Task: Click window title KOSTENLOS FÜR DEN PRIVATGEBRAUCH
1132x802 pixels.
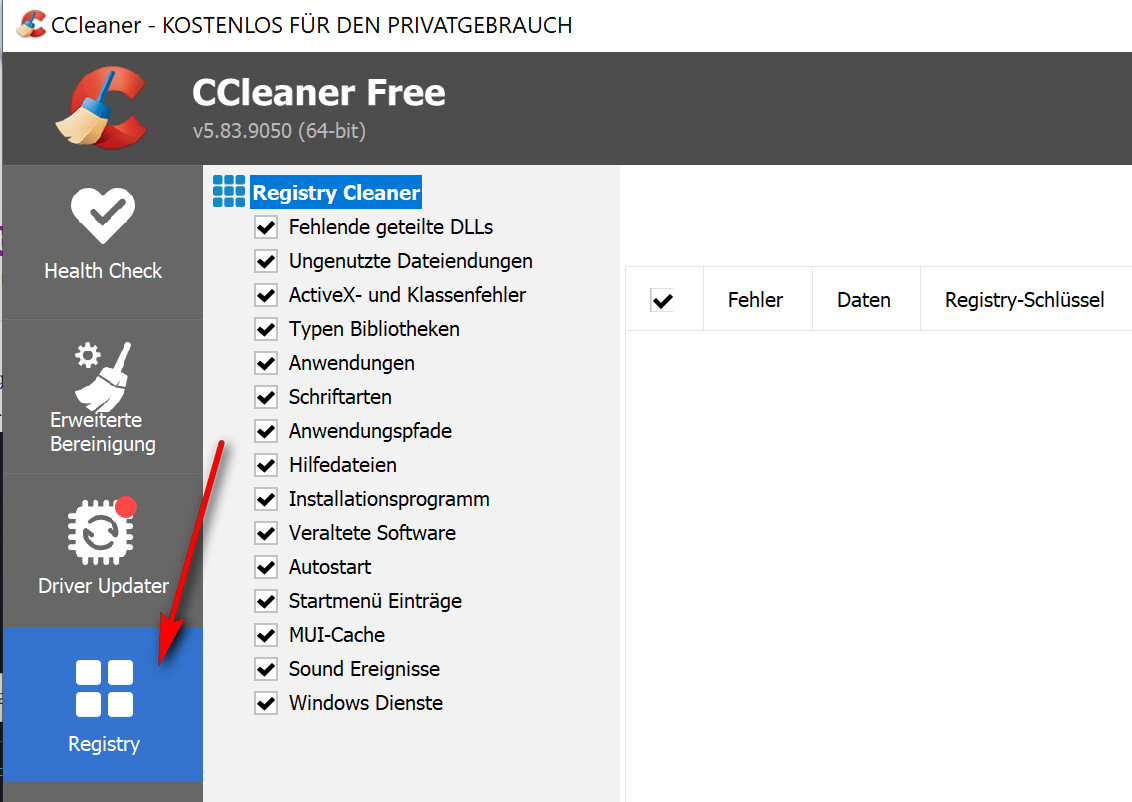Action: [367, 25]
